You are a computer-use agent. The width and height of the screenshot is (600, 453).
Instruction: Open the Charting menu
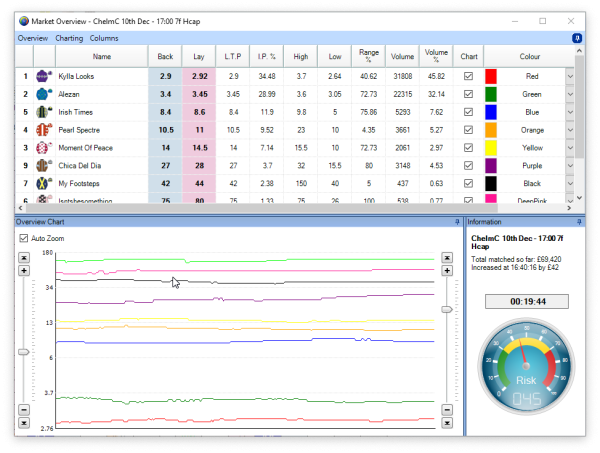coord(69,38)
